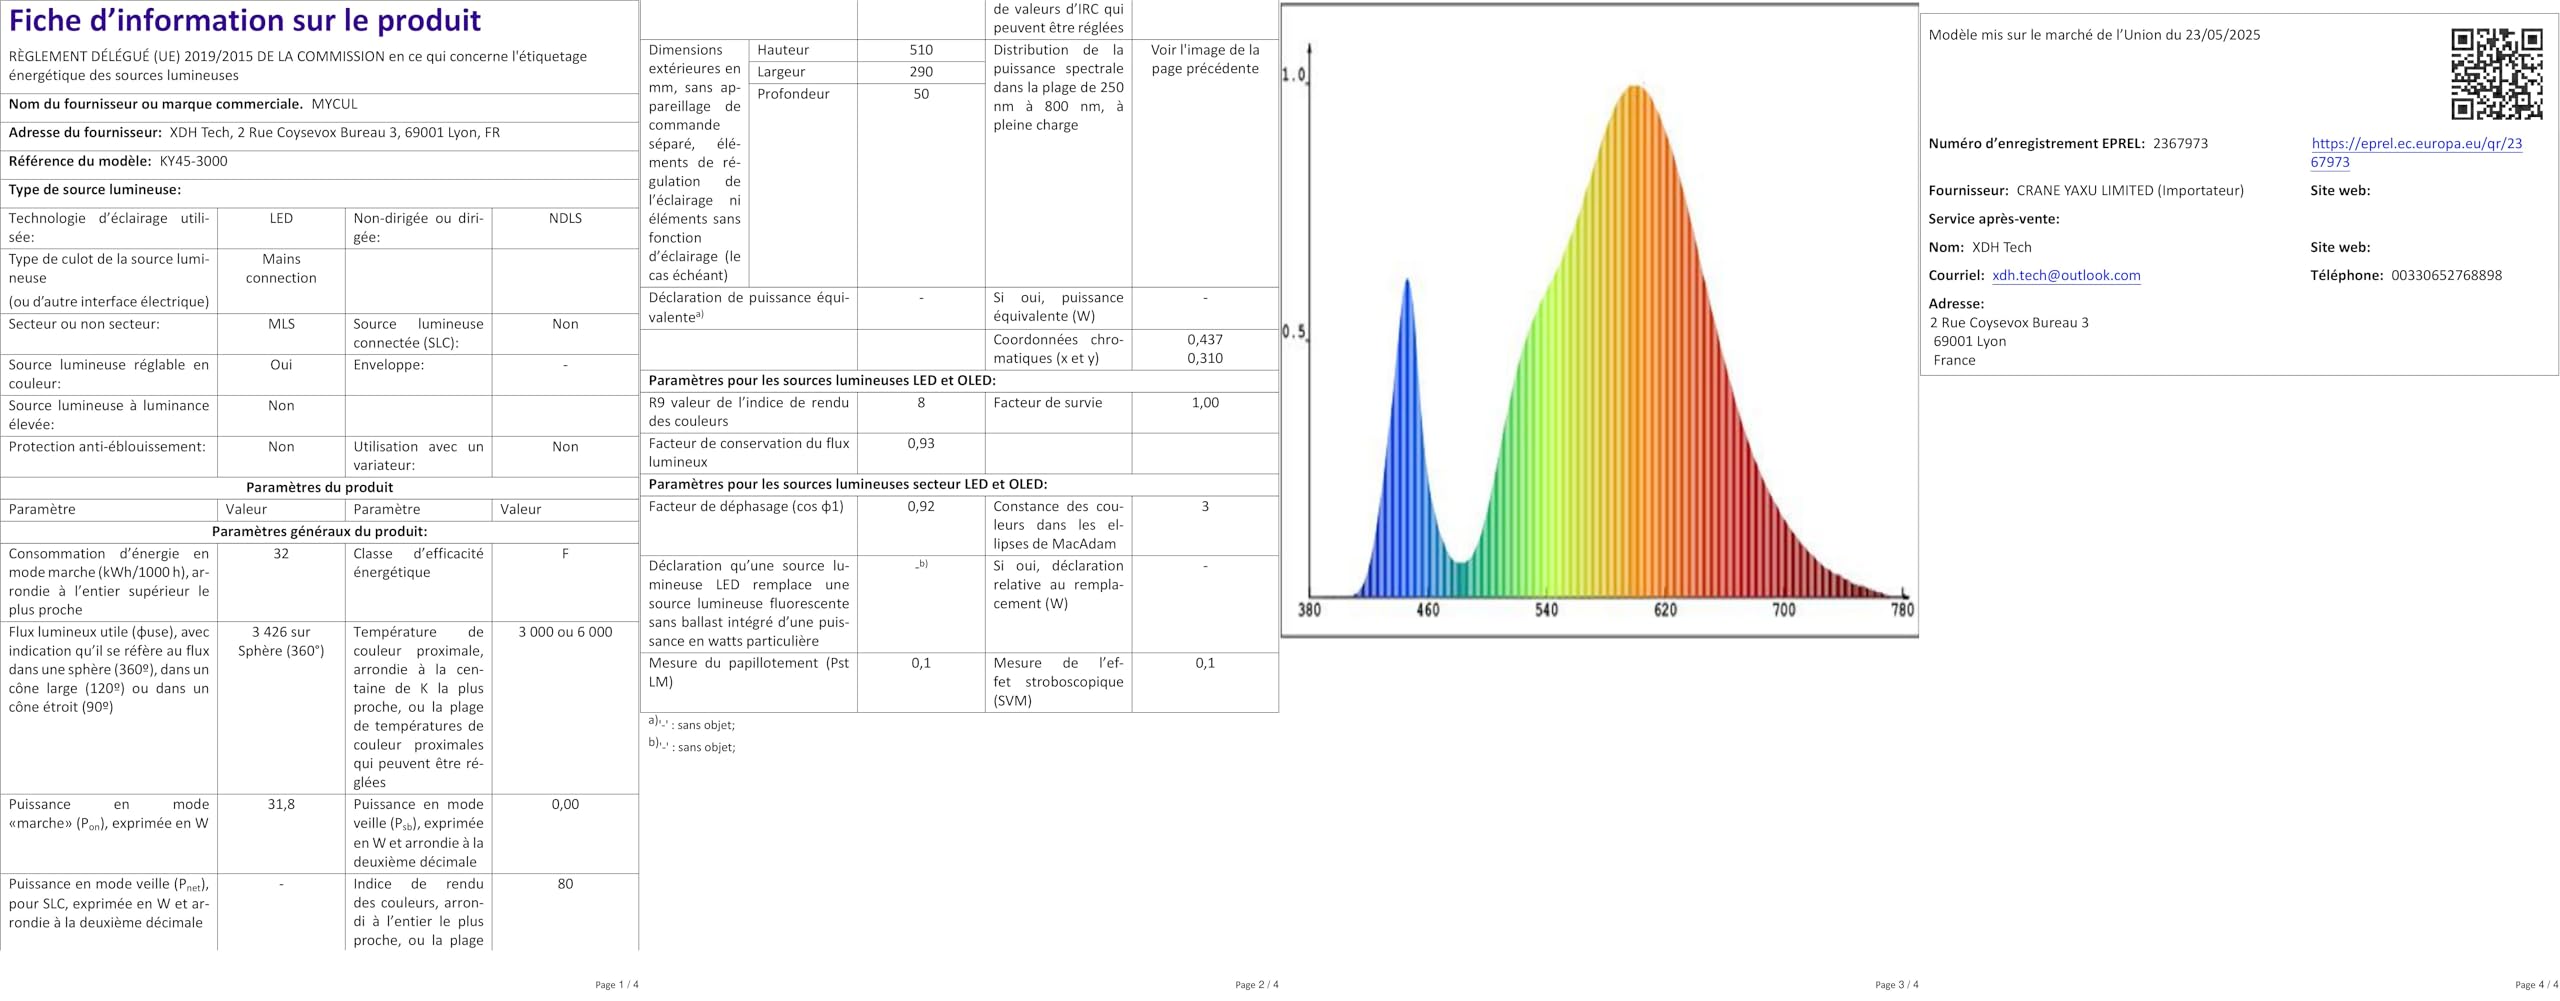Click the 'CRANE YAXU LIMITED (Importateur)' supplier text
The width and height of the screenshot is (2560, 1001).
[x=2130, y=190]
